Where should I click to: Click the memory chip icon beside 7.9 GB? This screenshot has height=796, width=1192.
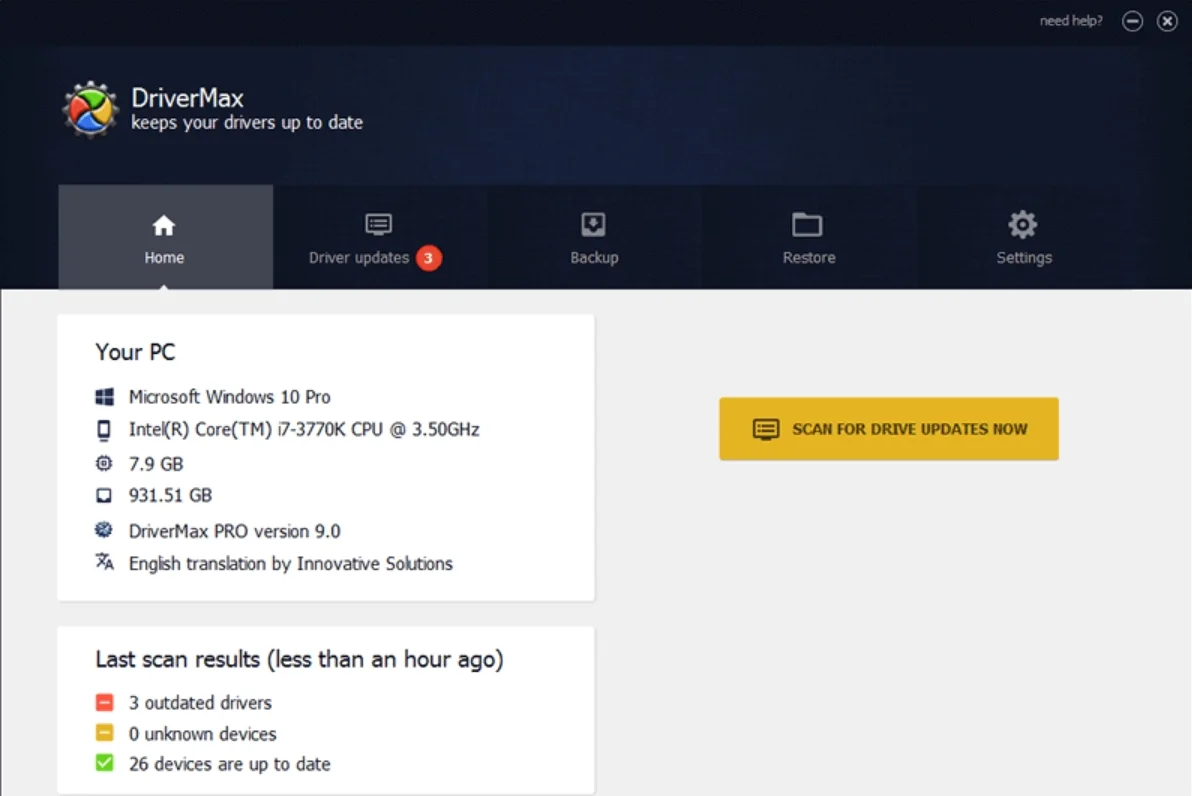104,463
